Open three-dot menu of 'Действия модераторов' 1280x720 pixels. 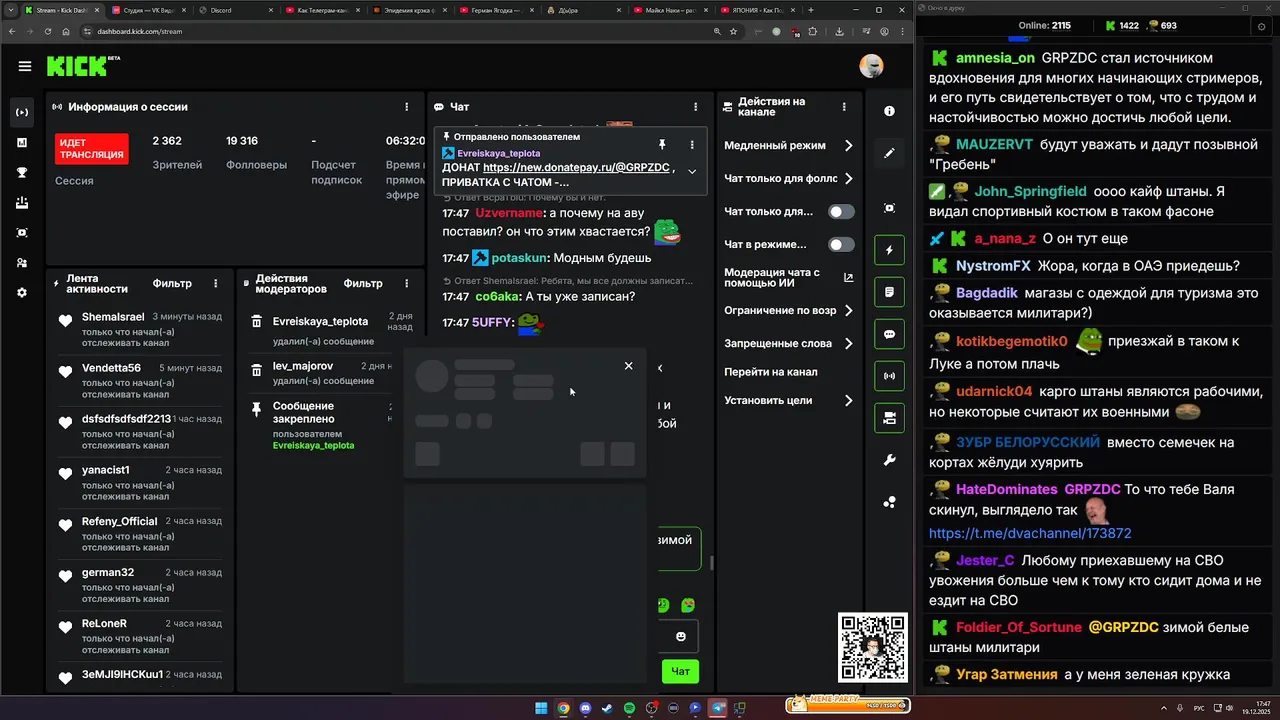406,284
